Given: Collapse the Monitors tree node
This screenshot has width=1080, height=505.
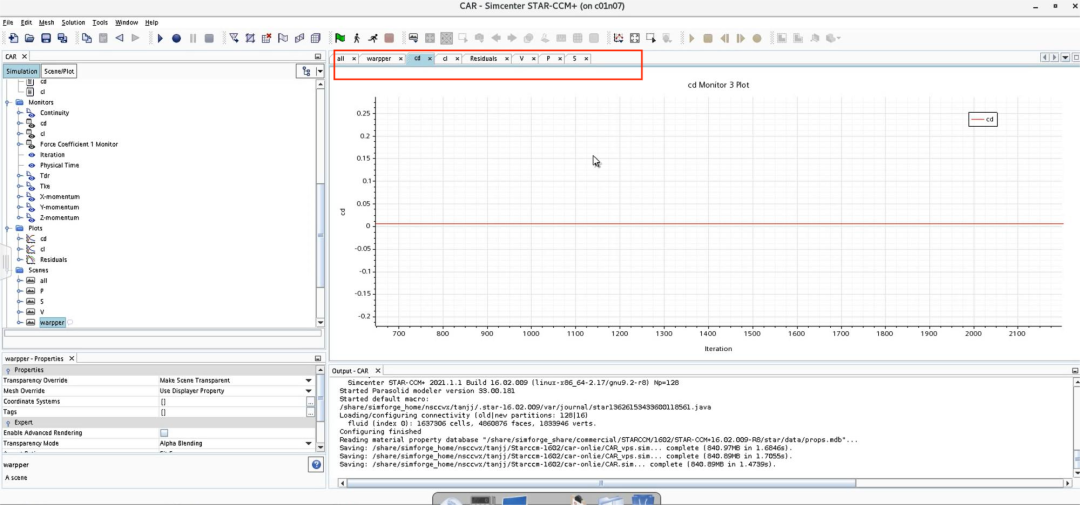Looking at the screenshot, I should [8, 102].
